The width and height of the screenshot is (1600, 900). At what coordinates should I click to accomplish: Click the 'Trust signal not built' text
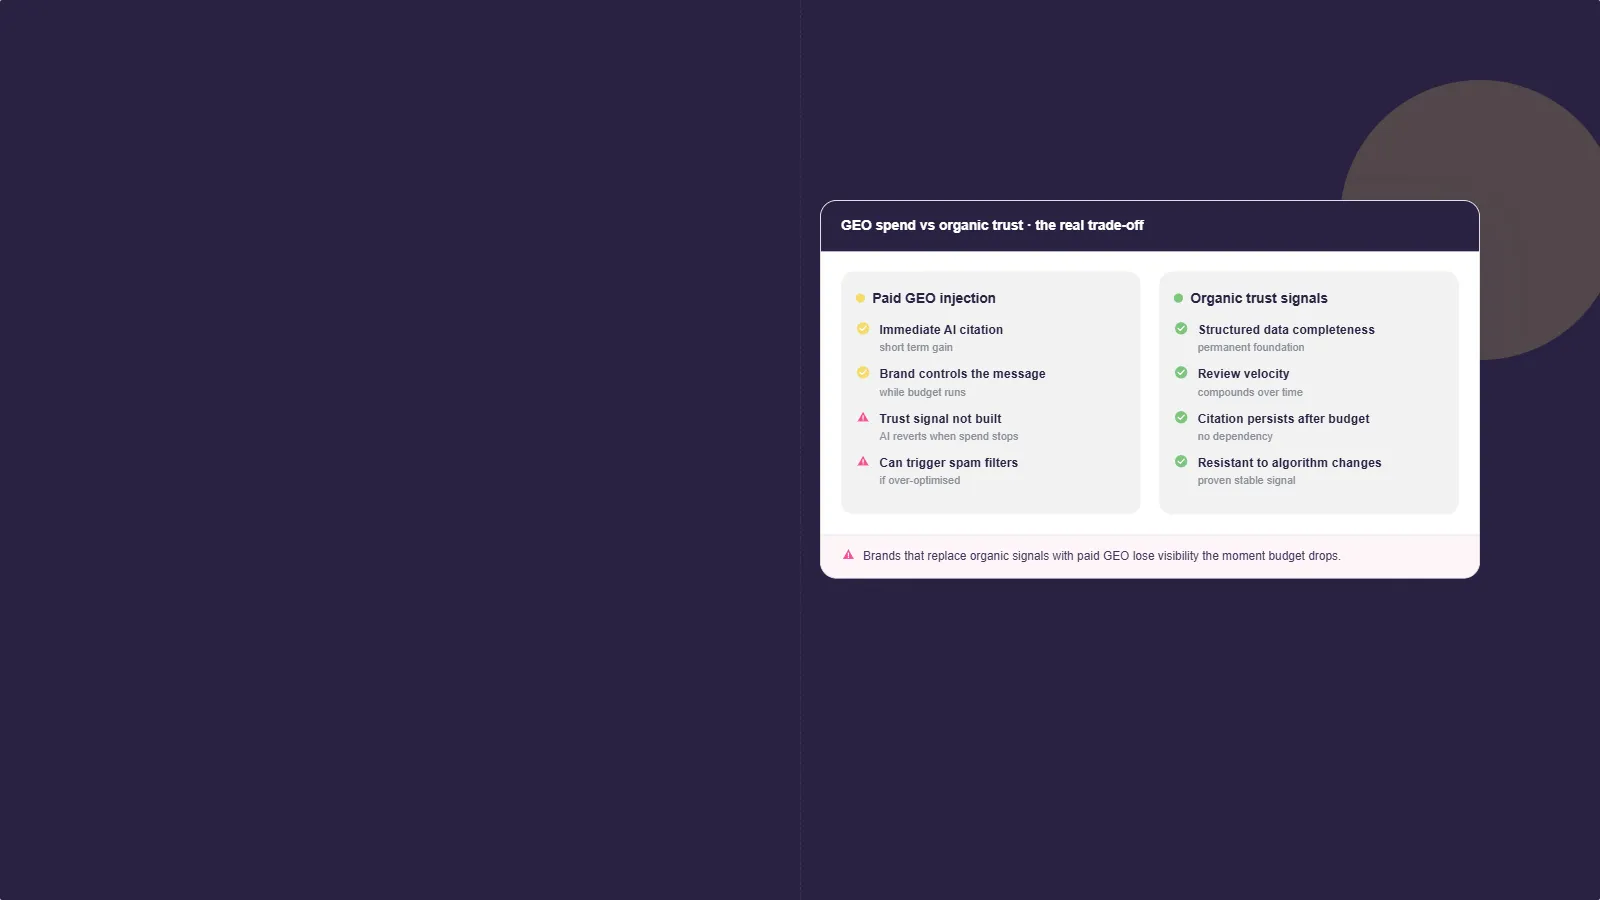[x=940, y=419]
